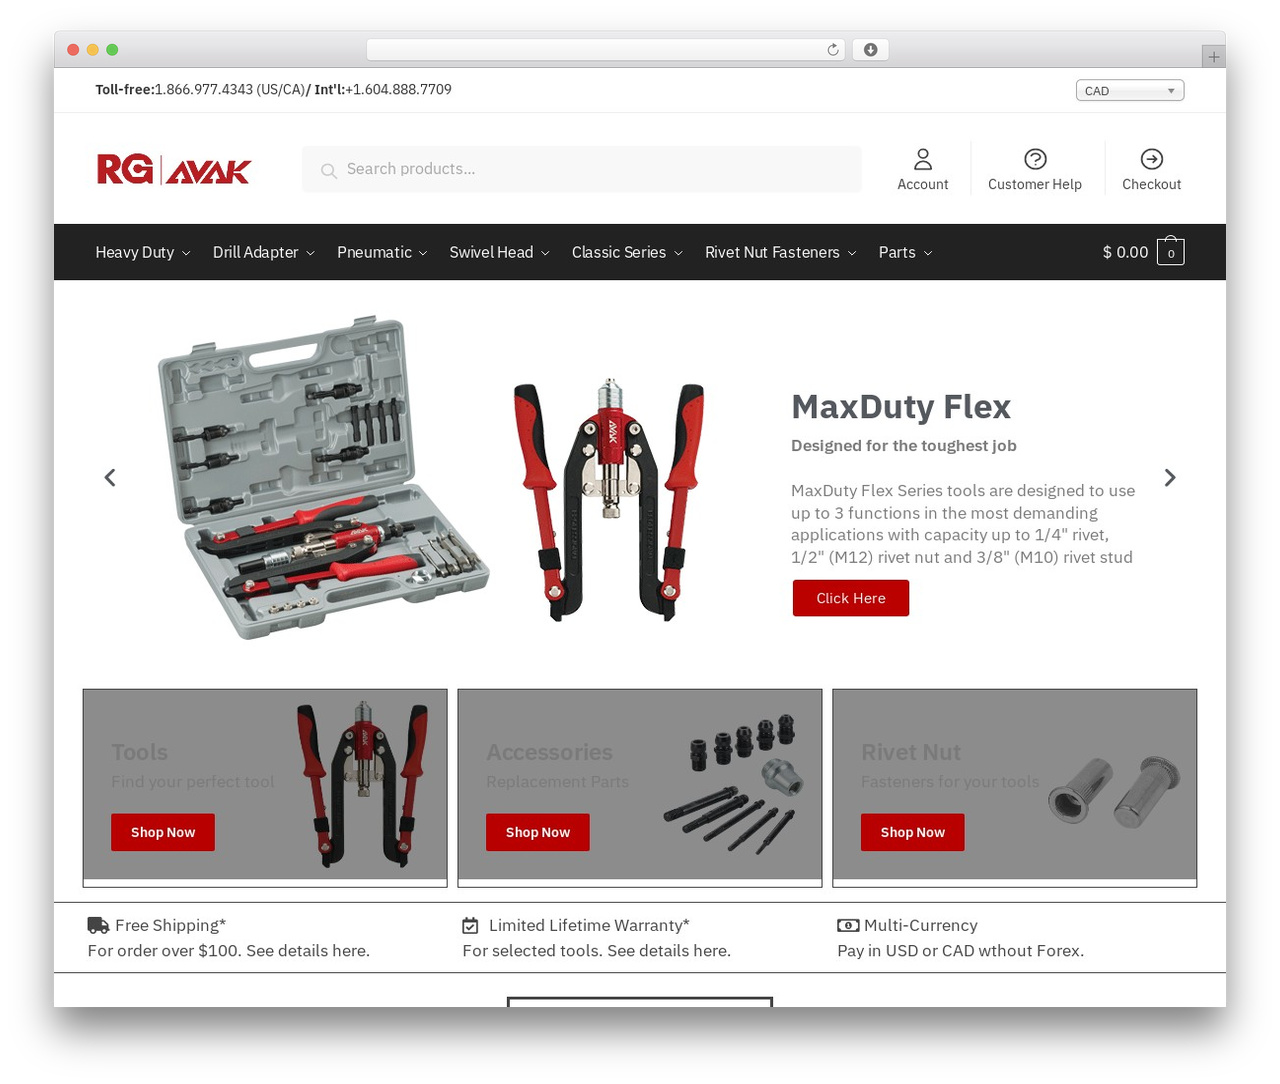Click the Multi-Currency money icon
Screen dimensions: 1280x1084
tap(848, 926)
